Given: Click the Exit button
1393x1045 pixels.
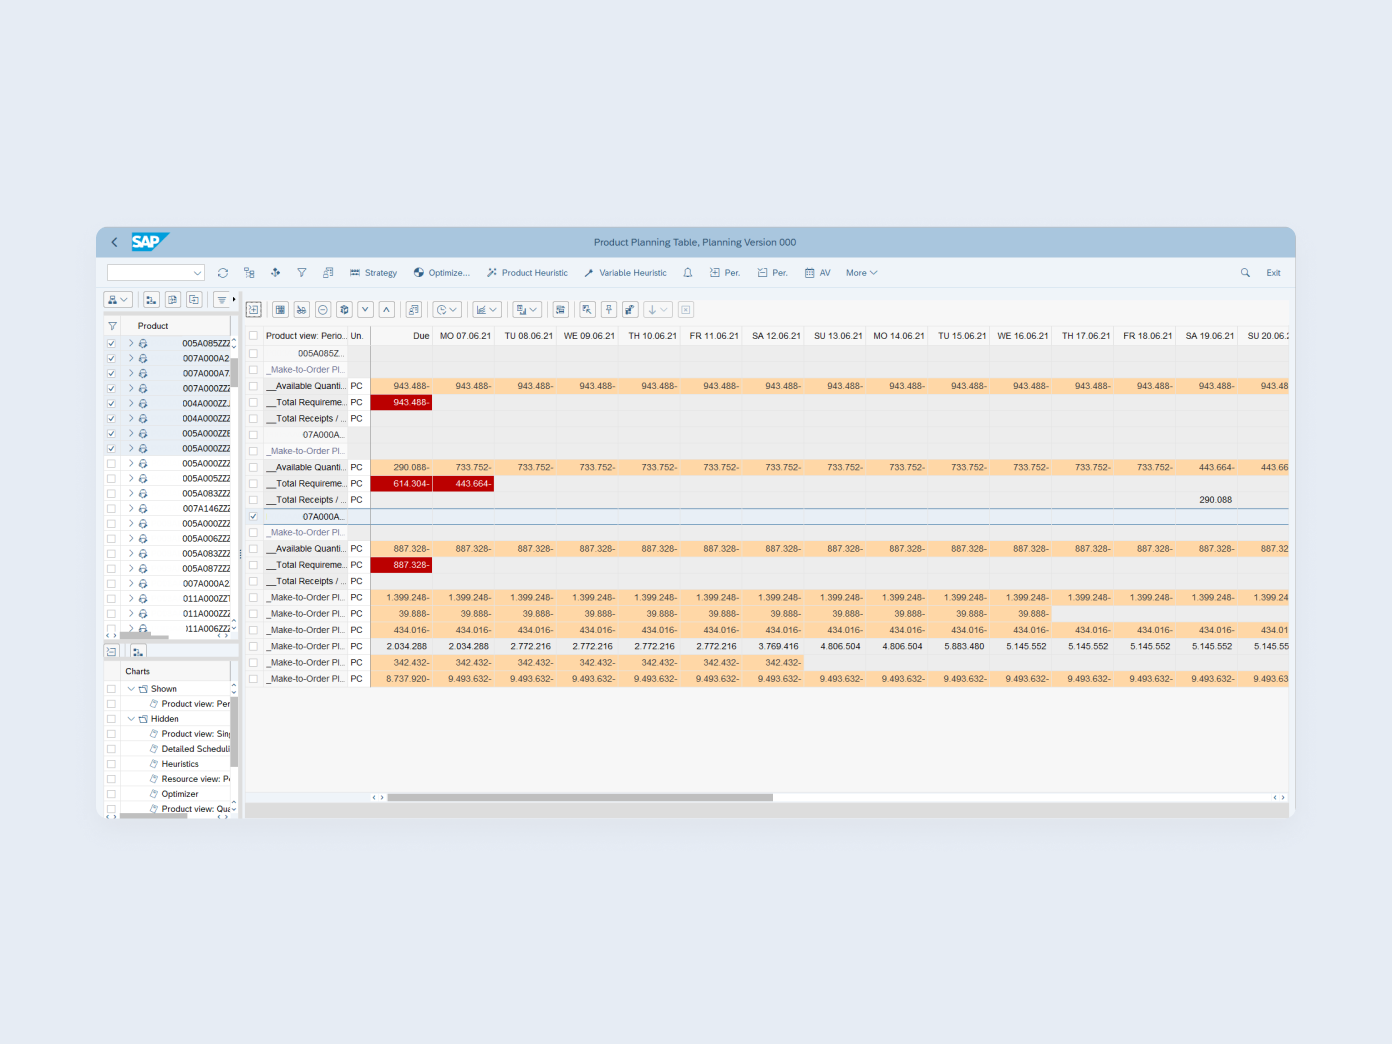Looking at the screenshot, I should tap(1273, 273).
